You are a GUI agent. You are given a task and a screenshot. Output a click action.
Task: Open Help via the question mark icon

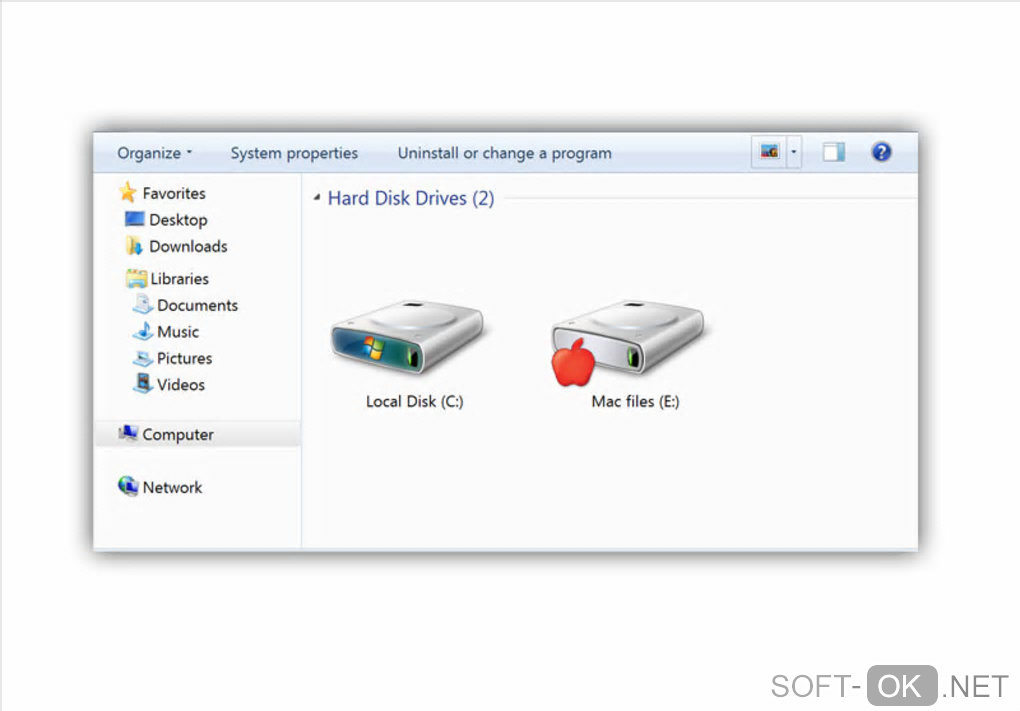(x=881, y=152)
